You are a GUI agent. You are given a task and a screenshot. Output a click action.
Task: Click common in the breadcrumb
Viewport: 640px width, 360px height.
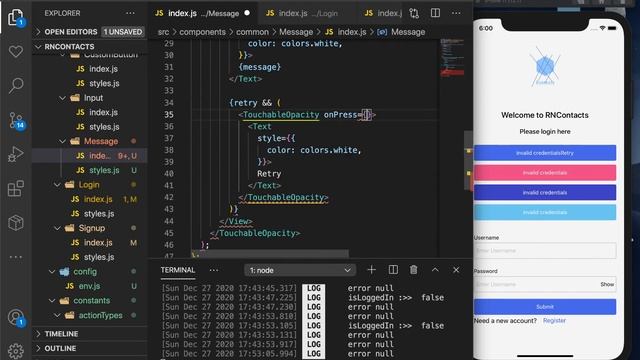(x=252, y=32)
